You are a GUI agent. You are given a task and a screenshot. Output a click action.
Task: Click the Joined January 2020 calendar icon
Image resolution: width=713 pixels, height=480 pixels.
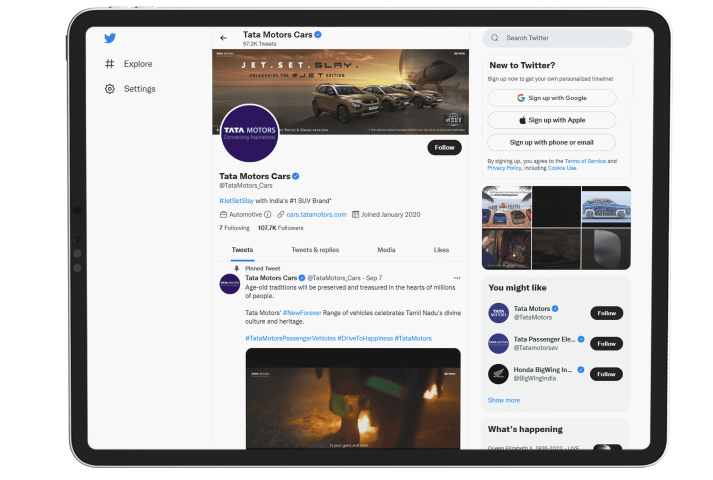[356, 215]
